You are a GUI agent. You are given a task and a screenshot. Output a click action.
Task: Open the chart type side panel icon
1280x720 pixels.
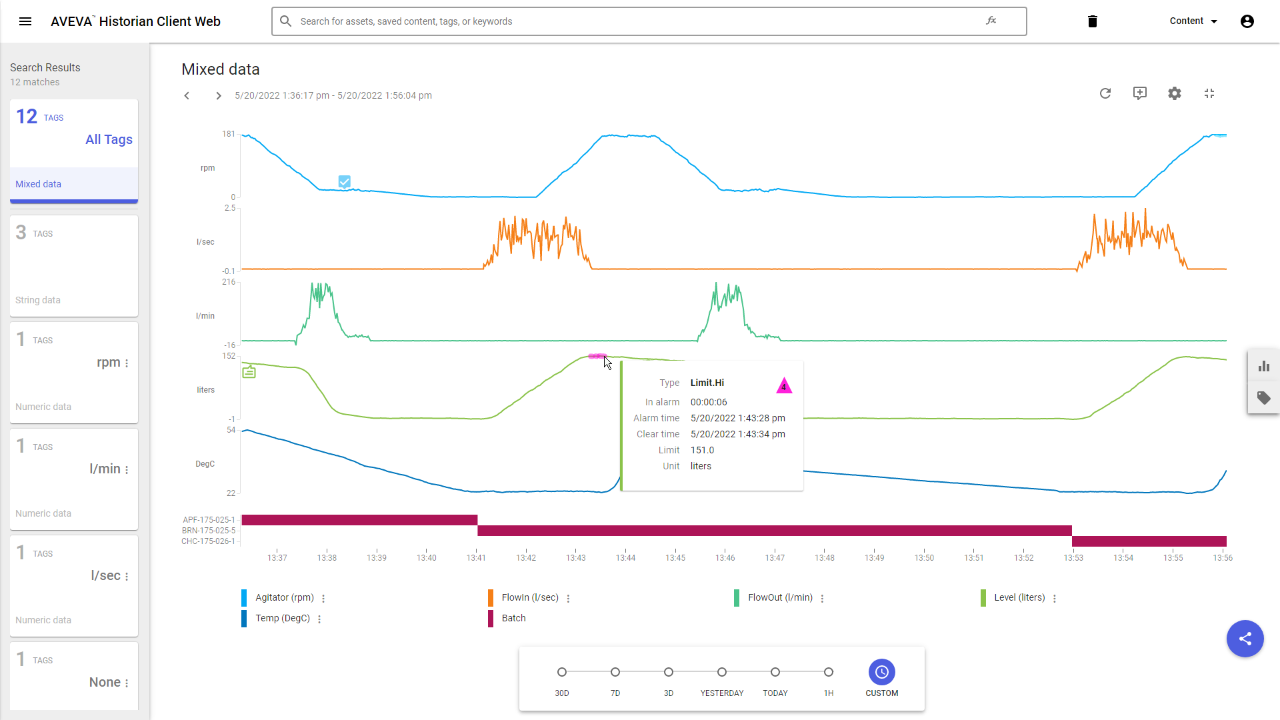[x=1263, y=366]
